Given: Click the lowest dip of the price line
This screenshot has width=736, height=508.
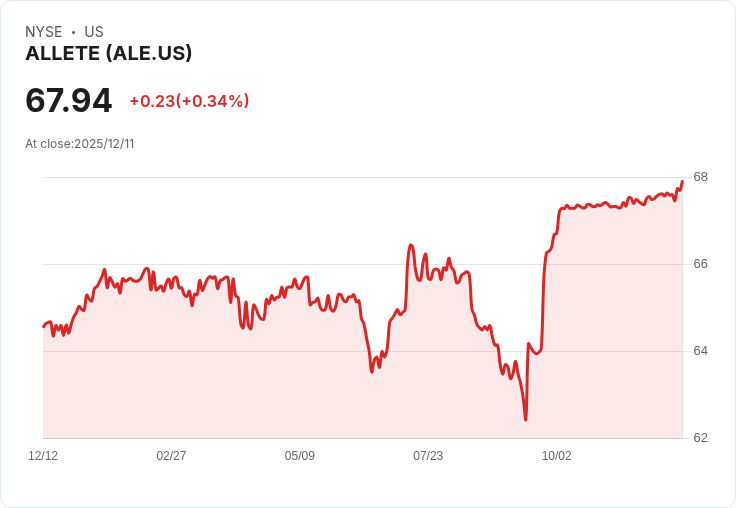Looking at the screenshot, I should coord(525,420).
